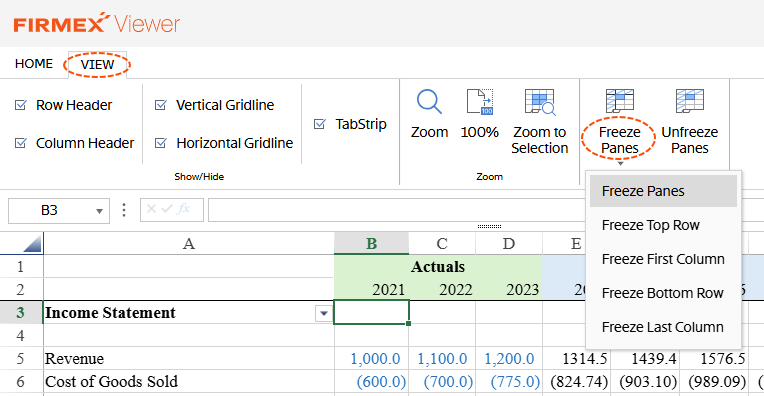Select Freeze First Column option
Image resolution: width=764 pixels, height=396 pixels.
point(663,259)
